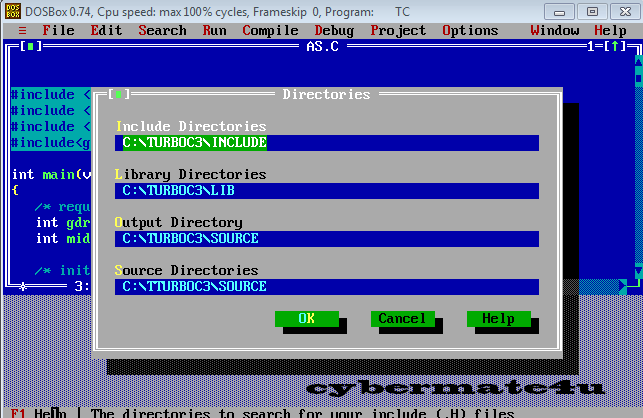Click the window number 1 indicator

tap(591, 46)
